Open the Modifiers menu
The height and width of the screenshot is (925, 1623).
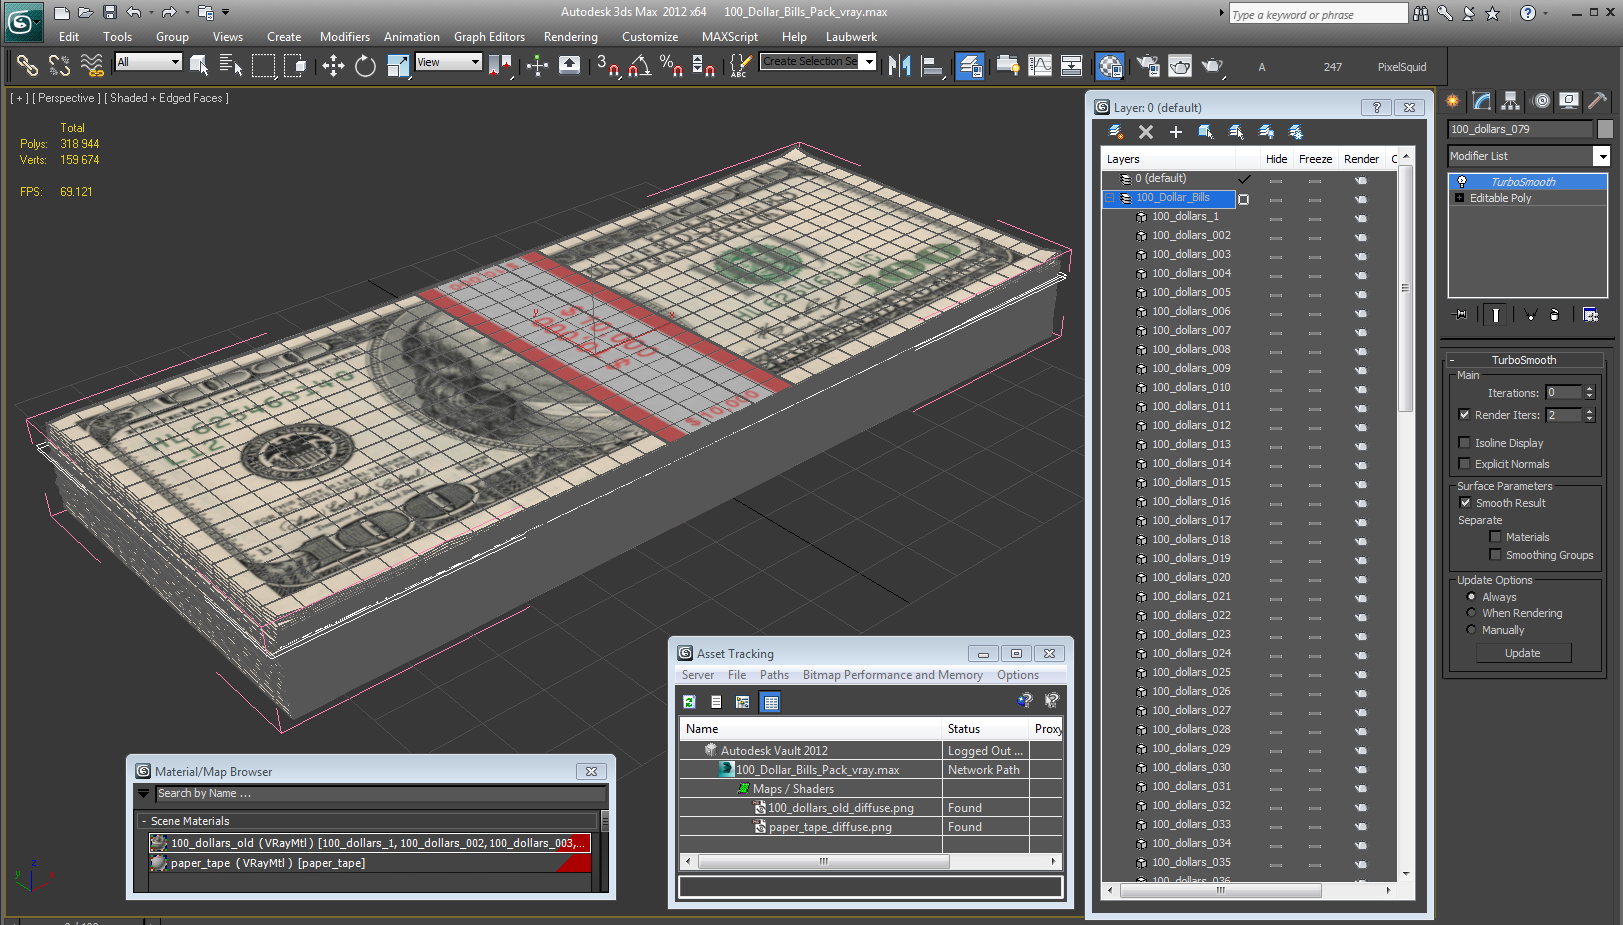click(345, 37)
